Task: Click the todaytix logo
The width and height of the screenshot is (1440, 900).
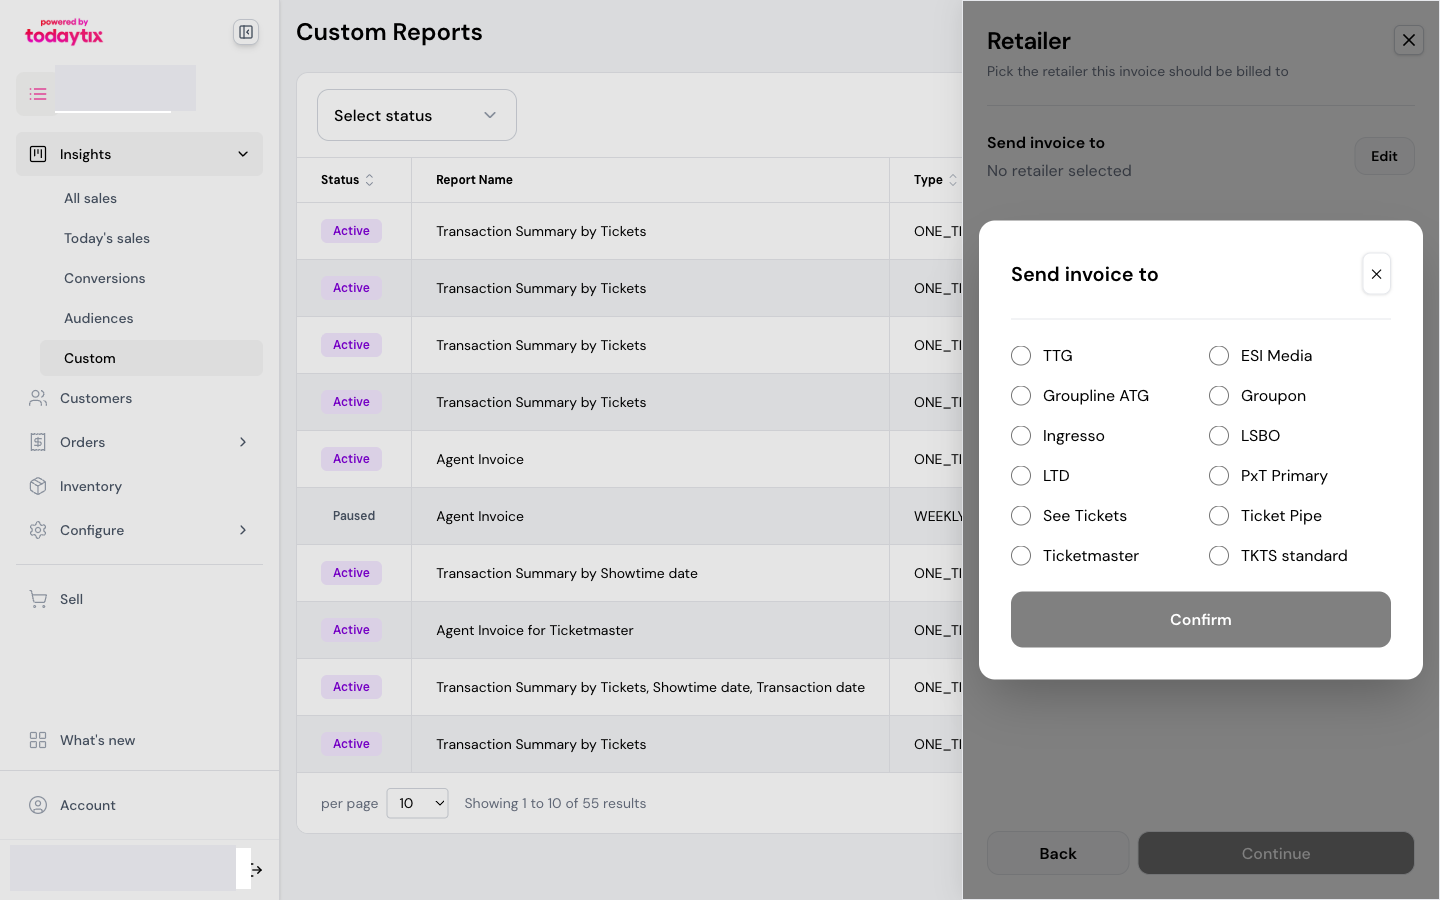Action: [x=64, y=32]
